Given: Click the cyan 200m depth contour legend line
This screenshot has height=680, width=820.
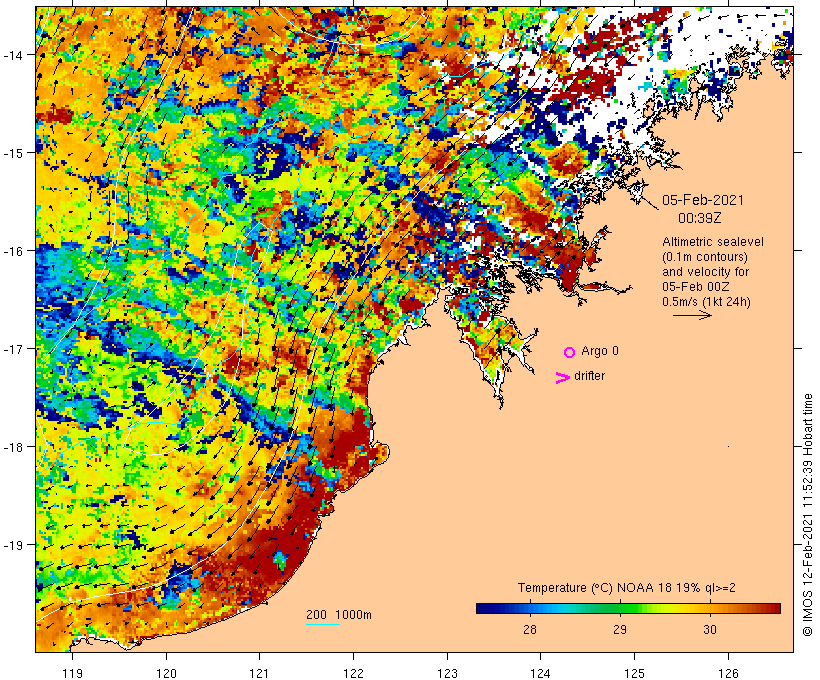Looking at the screenshot, I should coord(323,624).
